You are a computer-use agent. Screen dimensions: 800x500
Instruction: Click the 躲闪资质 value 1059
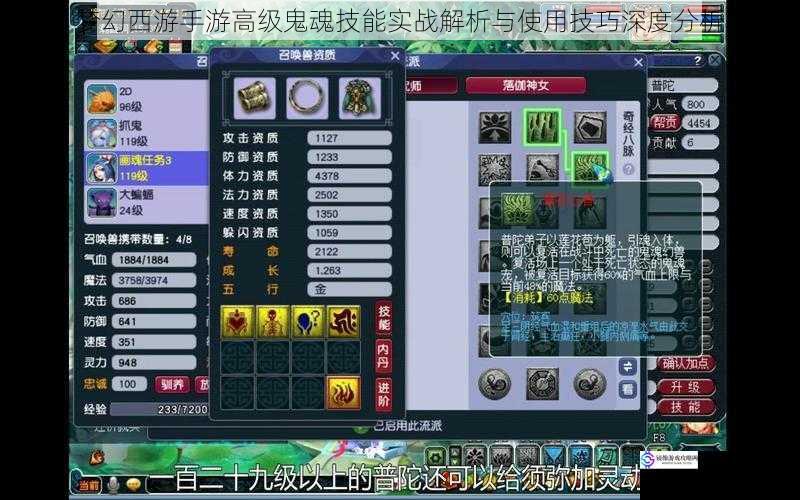[349, 233]
